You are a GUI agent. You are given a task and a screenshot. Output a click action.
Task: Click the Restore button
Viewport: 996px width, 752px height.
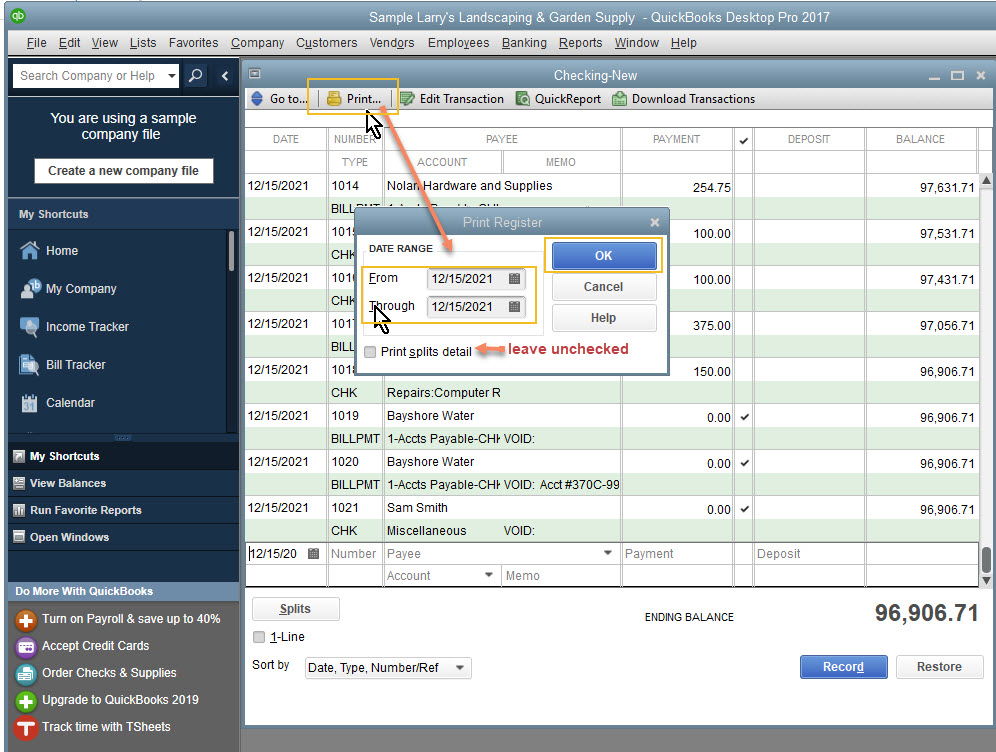pyautogui.click(x=939, y=667)
